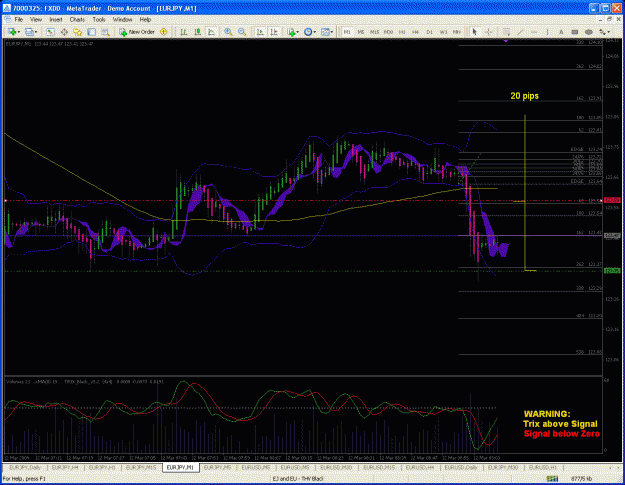The height and width of the screenshot is (485, 625).
Task: Draw a Horizontal Line
Action: point(534,32)
